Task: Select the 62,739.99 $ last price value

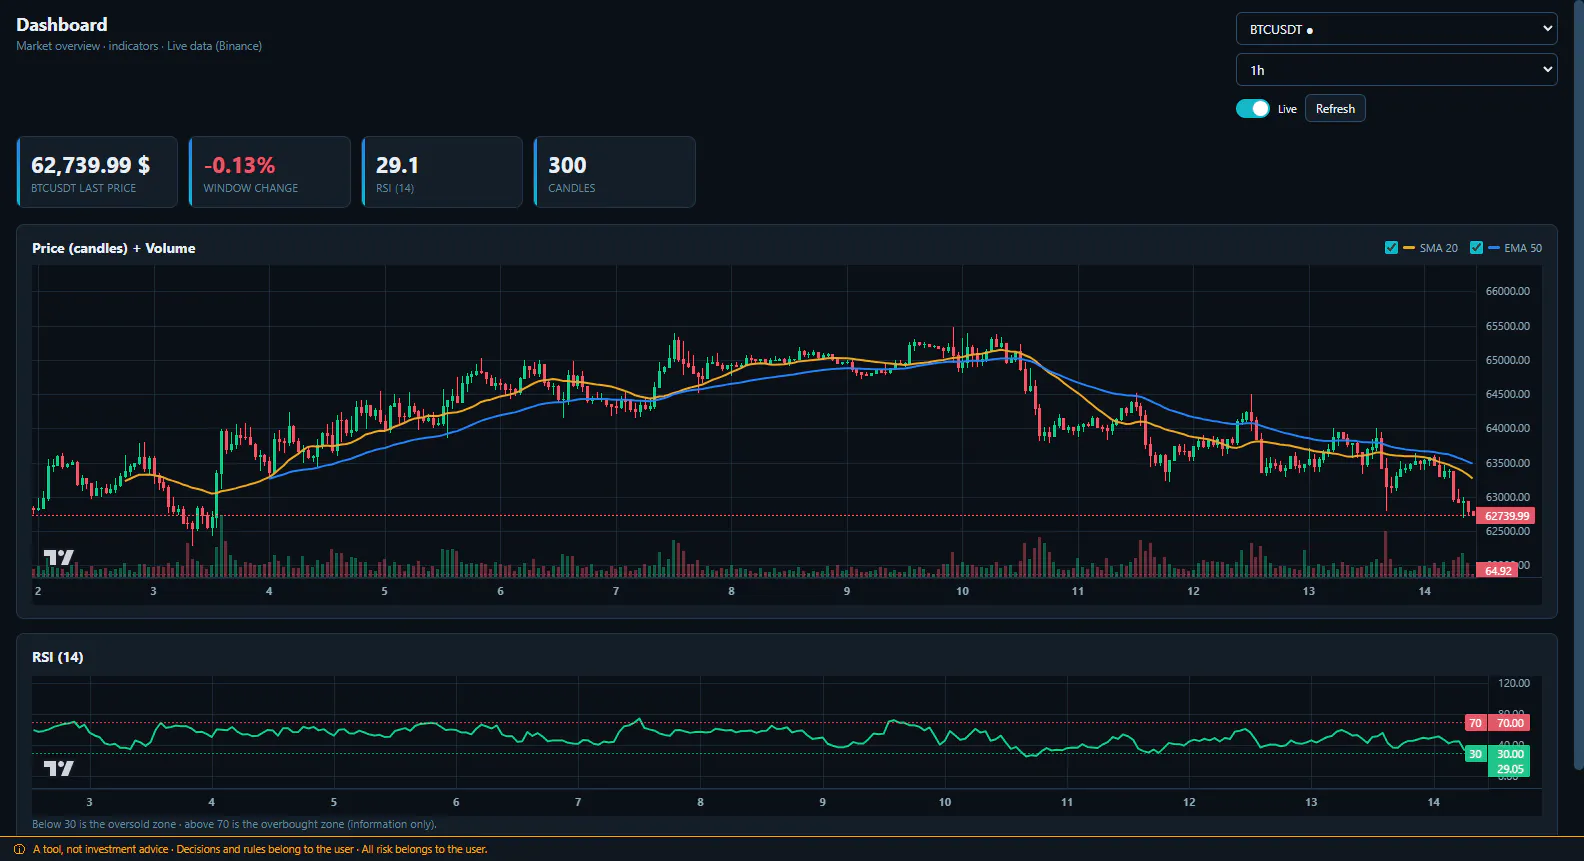Action: tap(90, 165)
